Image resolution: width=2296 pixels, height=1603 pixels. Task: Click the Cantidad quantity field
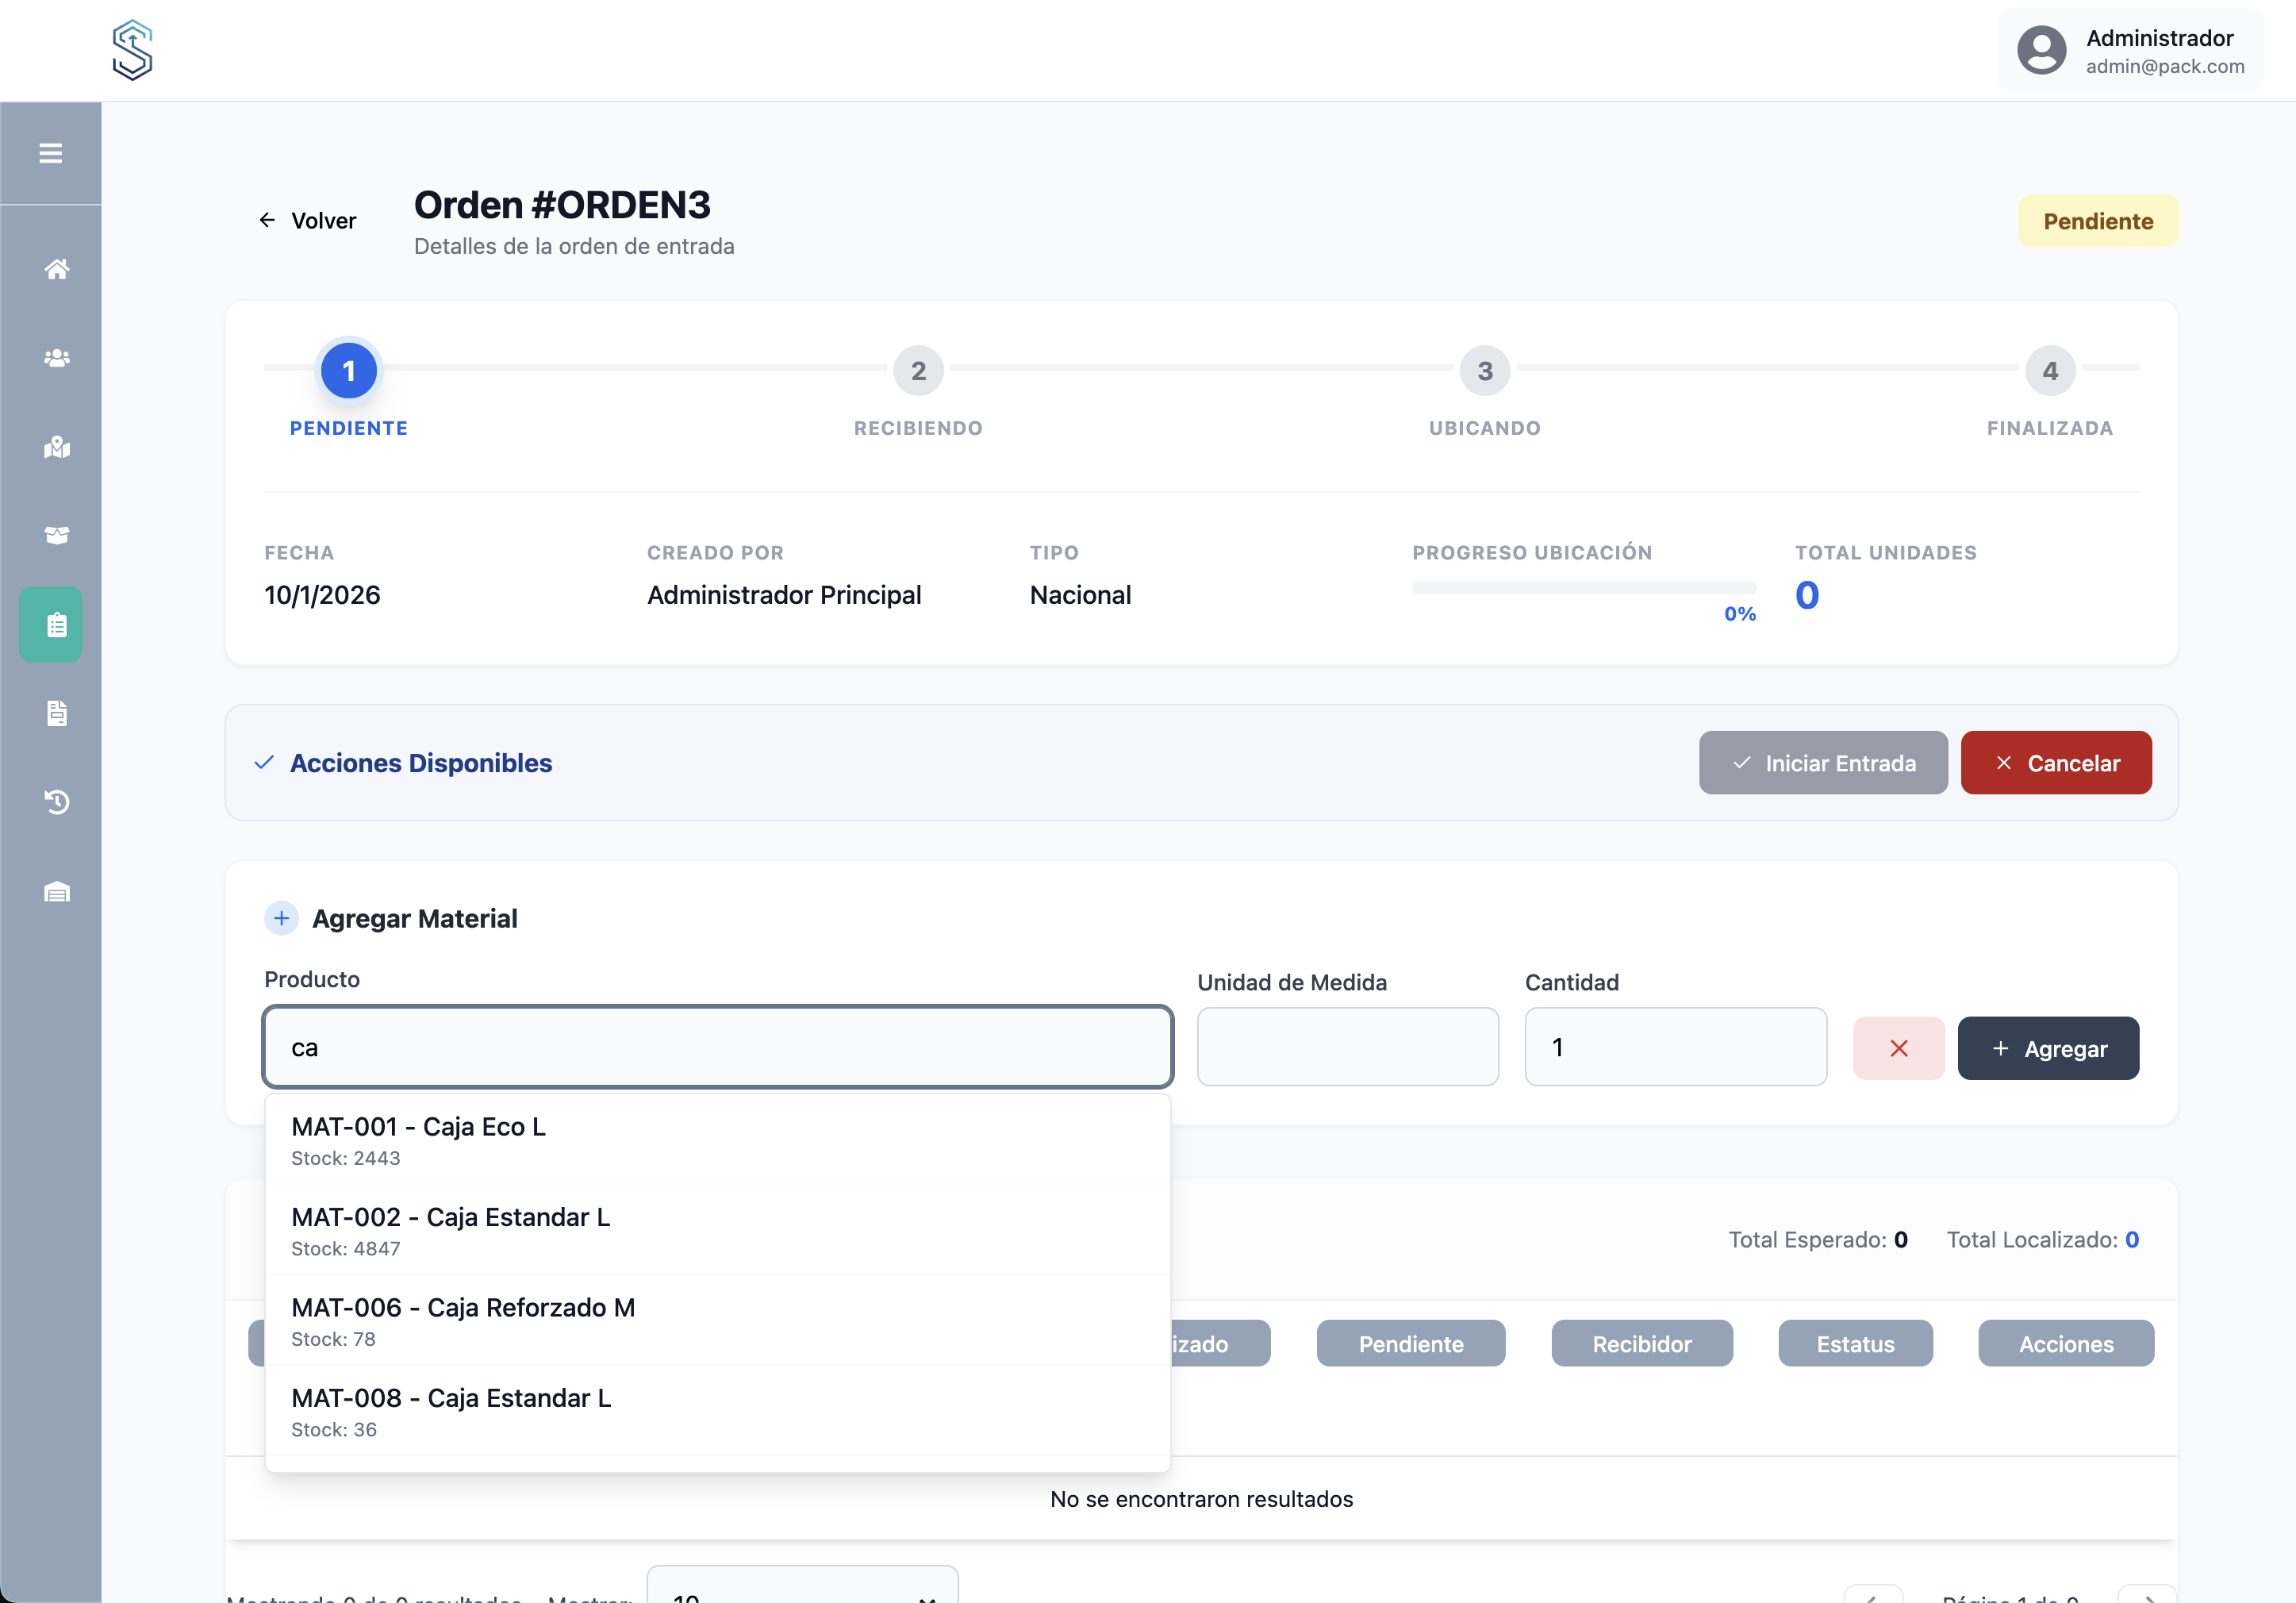point(1675,1047)
